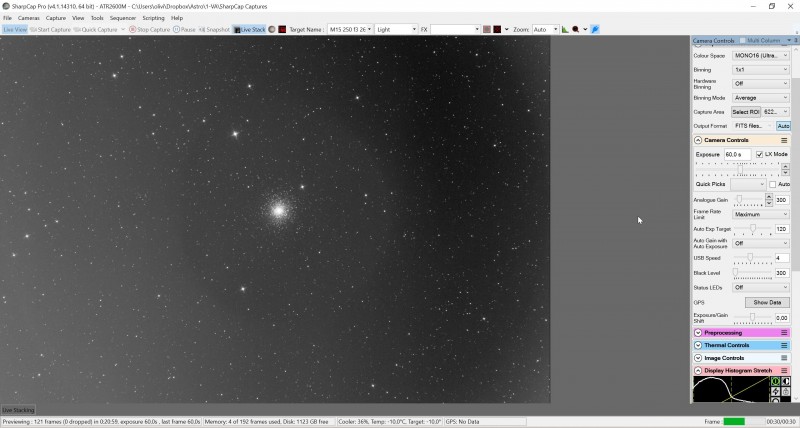Screen dimensions: 800x428
Task: Open the Sequencer menu
Action: [x=123, y=18]
